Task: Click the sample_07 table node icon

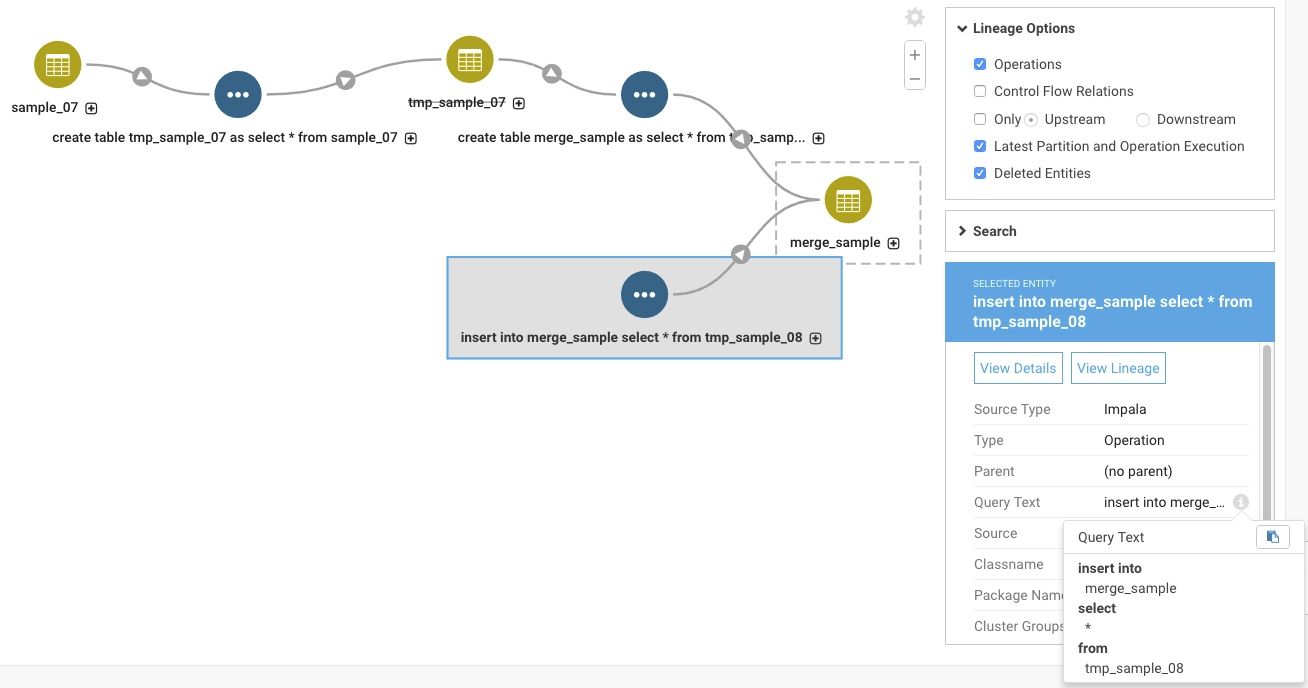Action: (58, 65)
